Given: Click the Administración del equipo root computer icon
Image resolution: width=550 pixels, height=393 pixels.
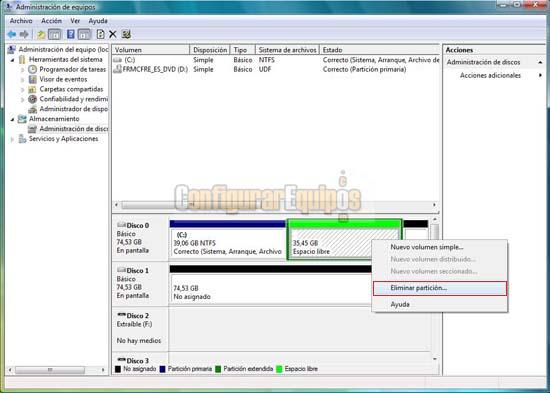Looking at the screenshot, I should (12, 49).
